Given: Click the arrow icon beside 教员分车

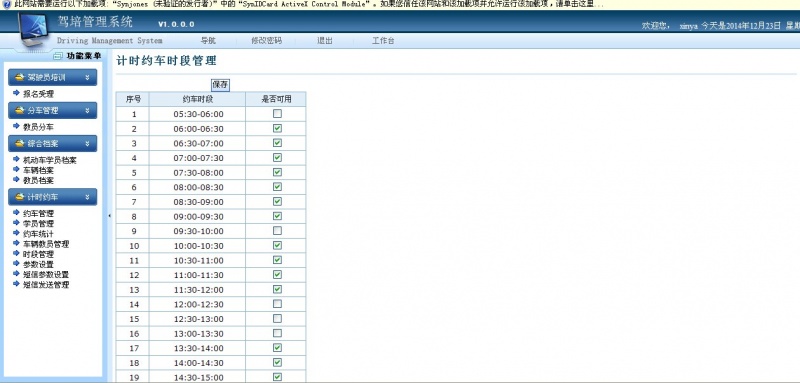Looking at the screenshot, I should (x=16, y=126).
